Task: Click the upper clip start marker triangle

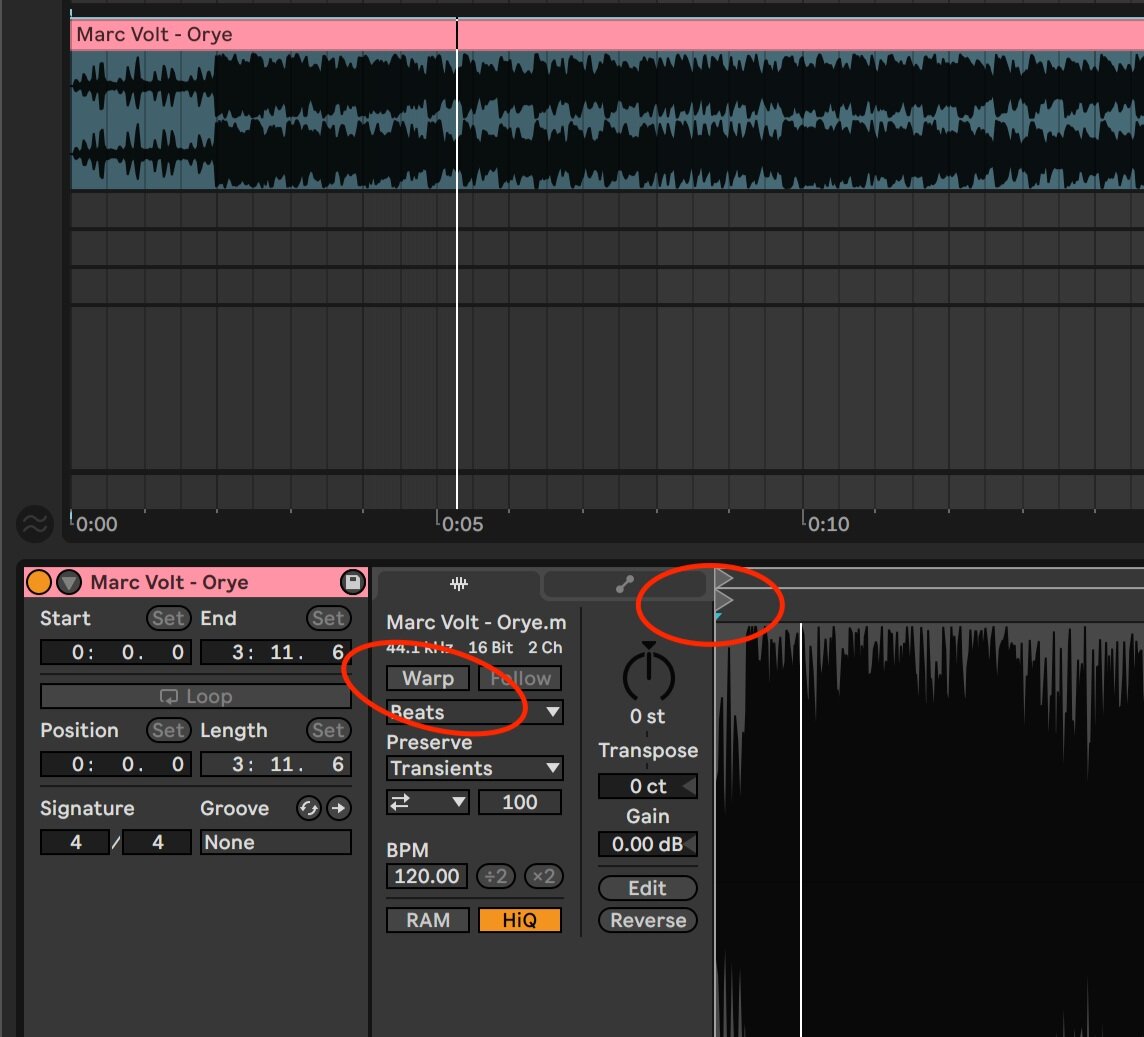Action: (x=723, y=579)
